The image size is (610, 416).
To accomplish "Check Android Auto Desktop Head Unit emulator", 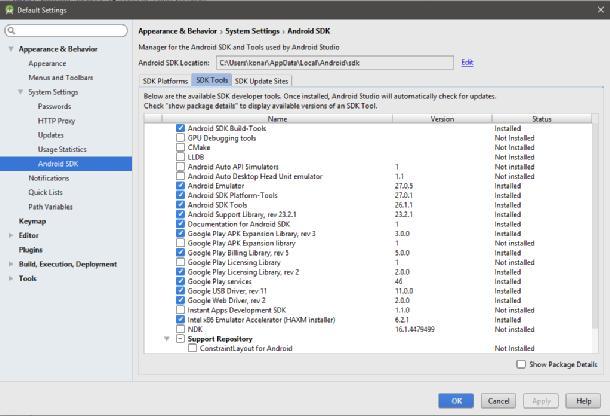I will click(180, 176).
